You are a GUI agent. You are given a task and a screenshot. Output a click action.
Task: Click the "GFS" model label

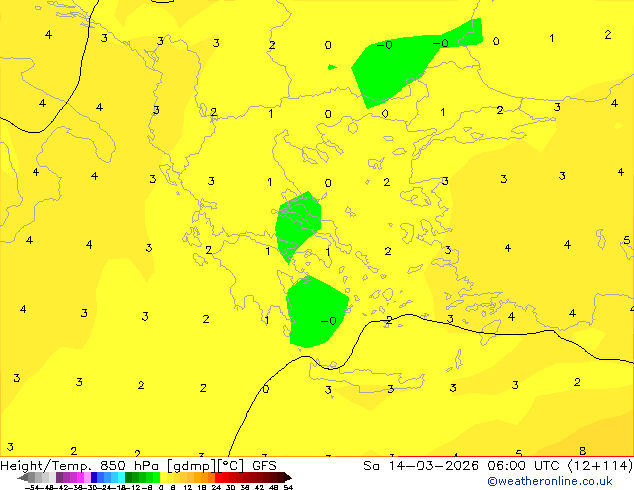point(264,466)
